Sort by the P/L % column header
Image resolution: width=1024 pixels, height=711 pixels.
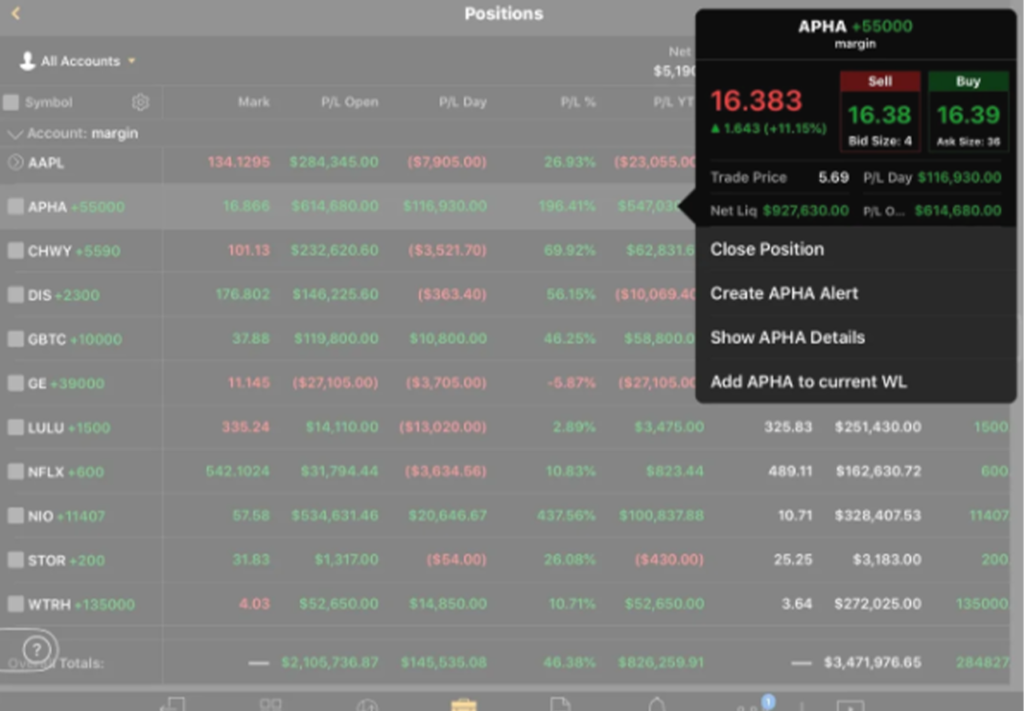[x=578, y=102]
